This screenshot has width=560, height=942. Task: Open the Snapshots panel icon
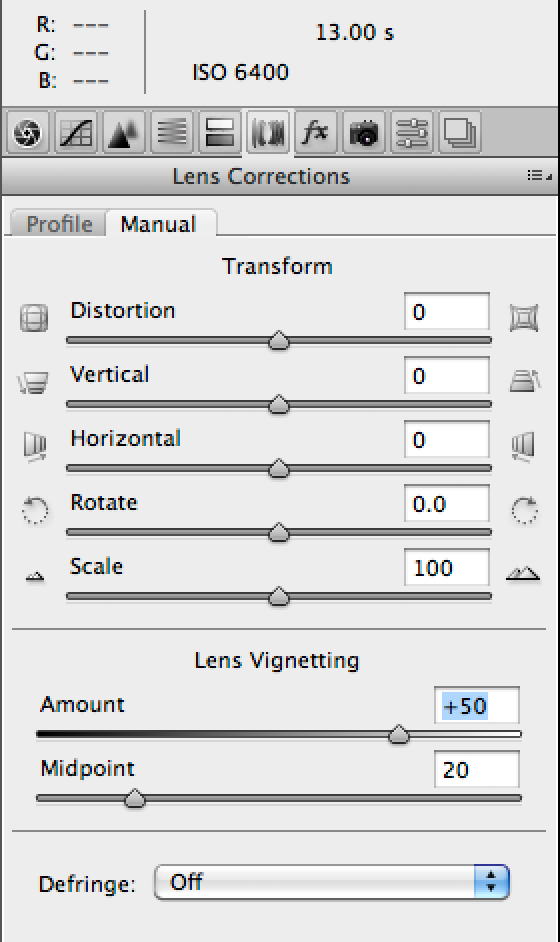point(460,133)
